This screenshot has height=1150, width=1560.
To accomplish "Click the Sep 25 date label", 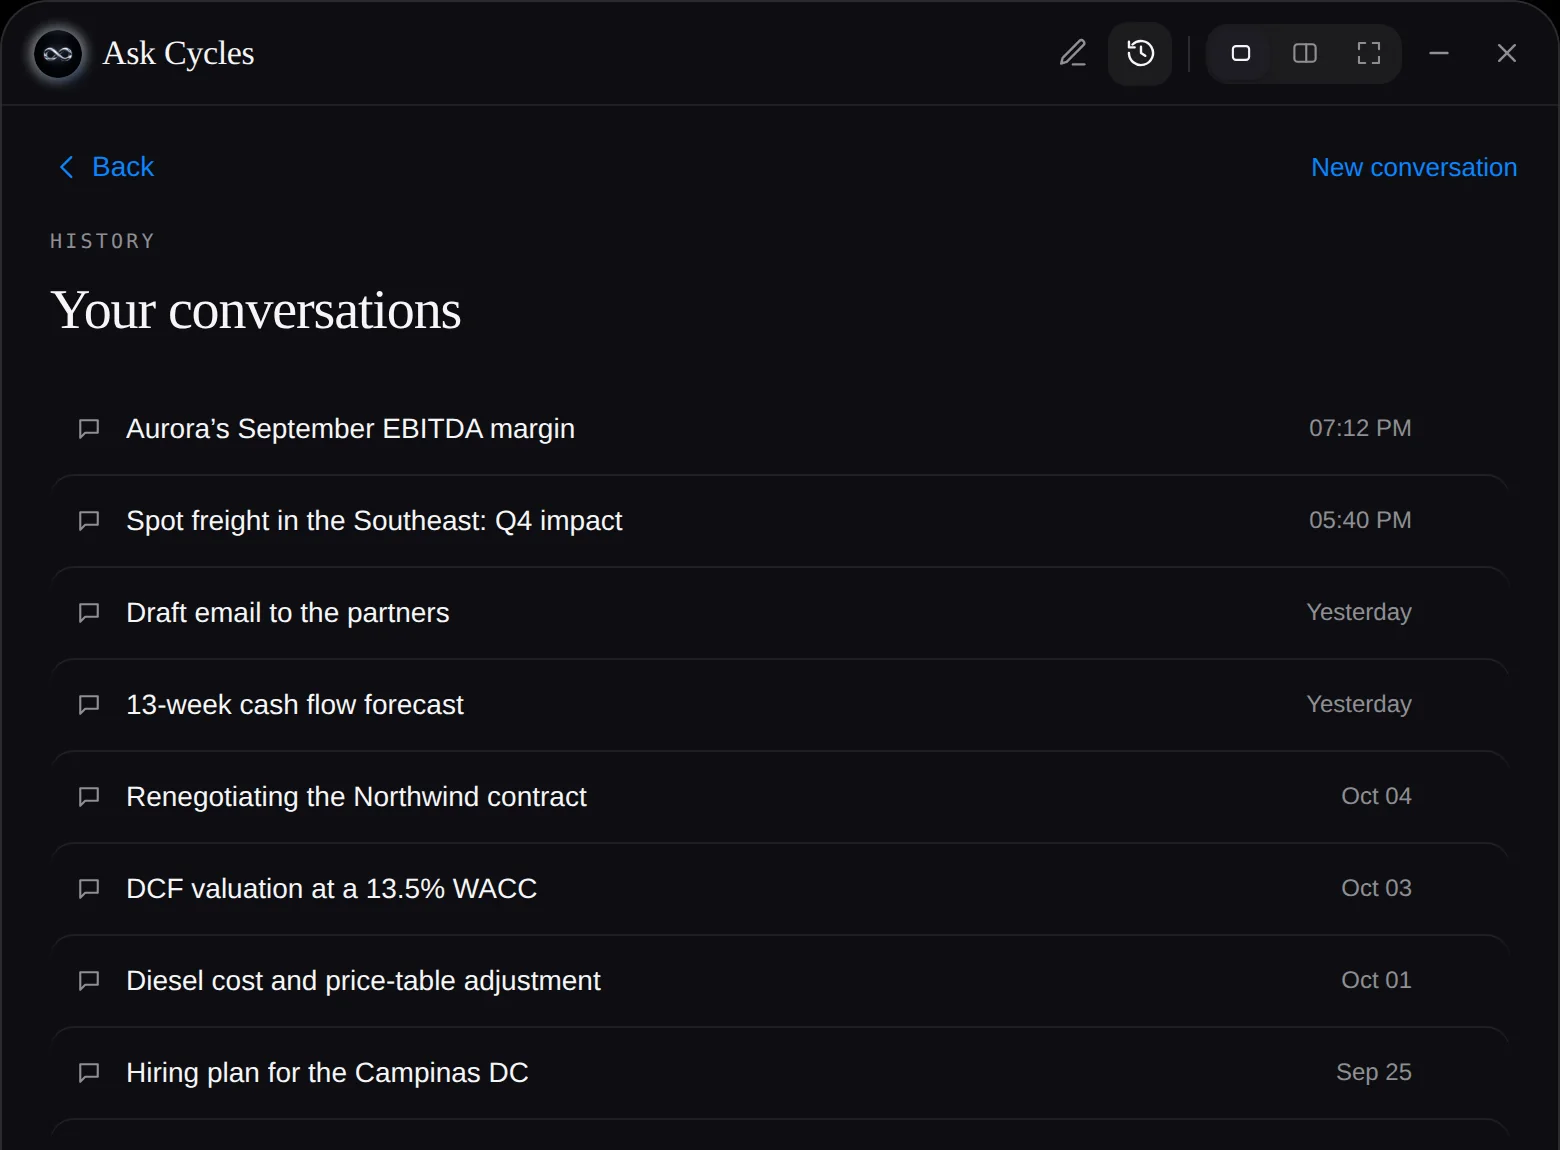I will [x=1374, y=1072].
